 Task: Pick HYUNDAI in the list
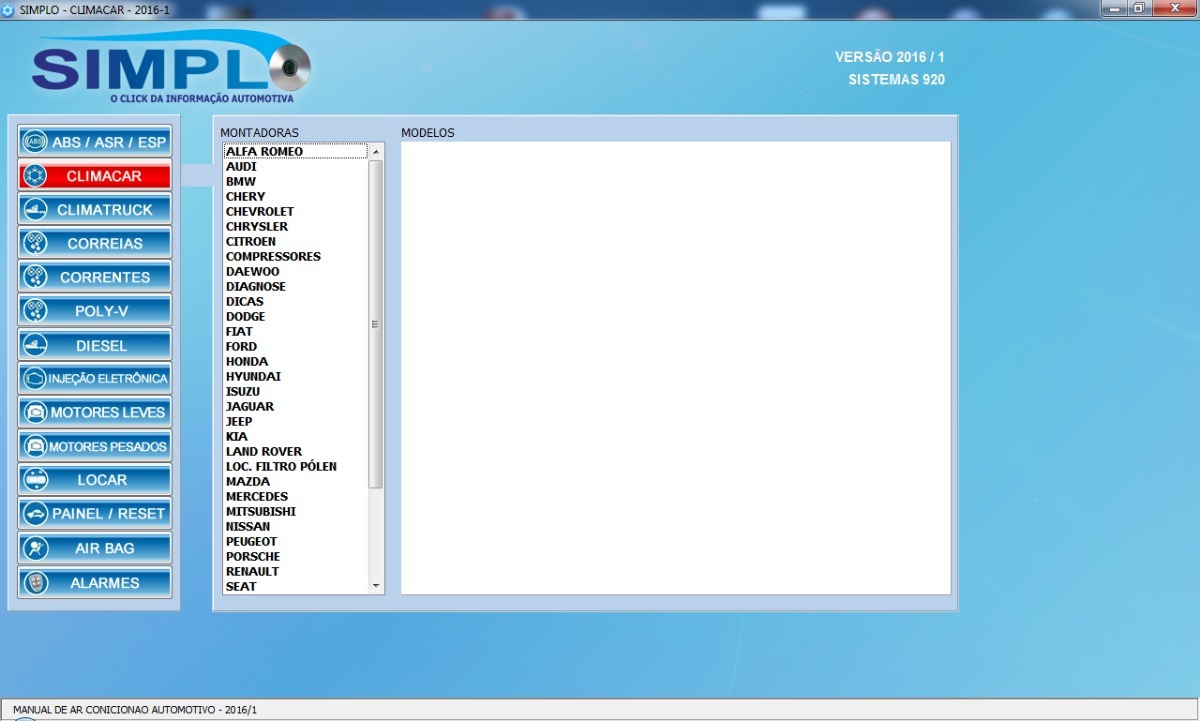[x=295, y=376]
